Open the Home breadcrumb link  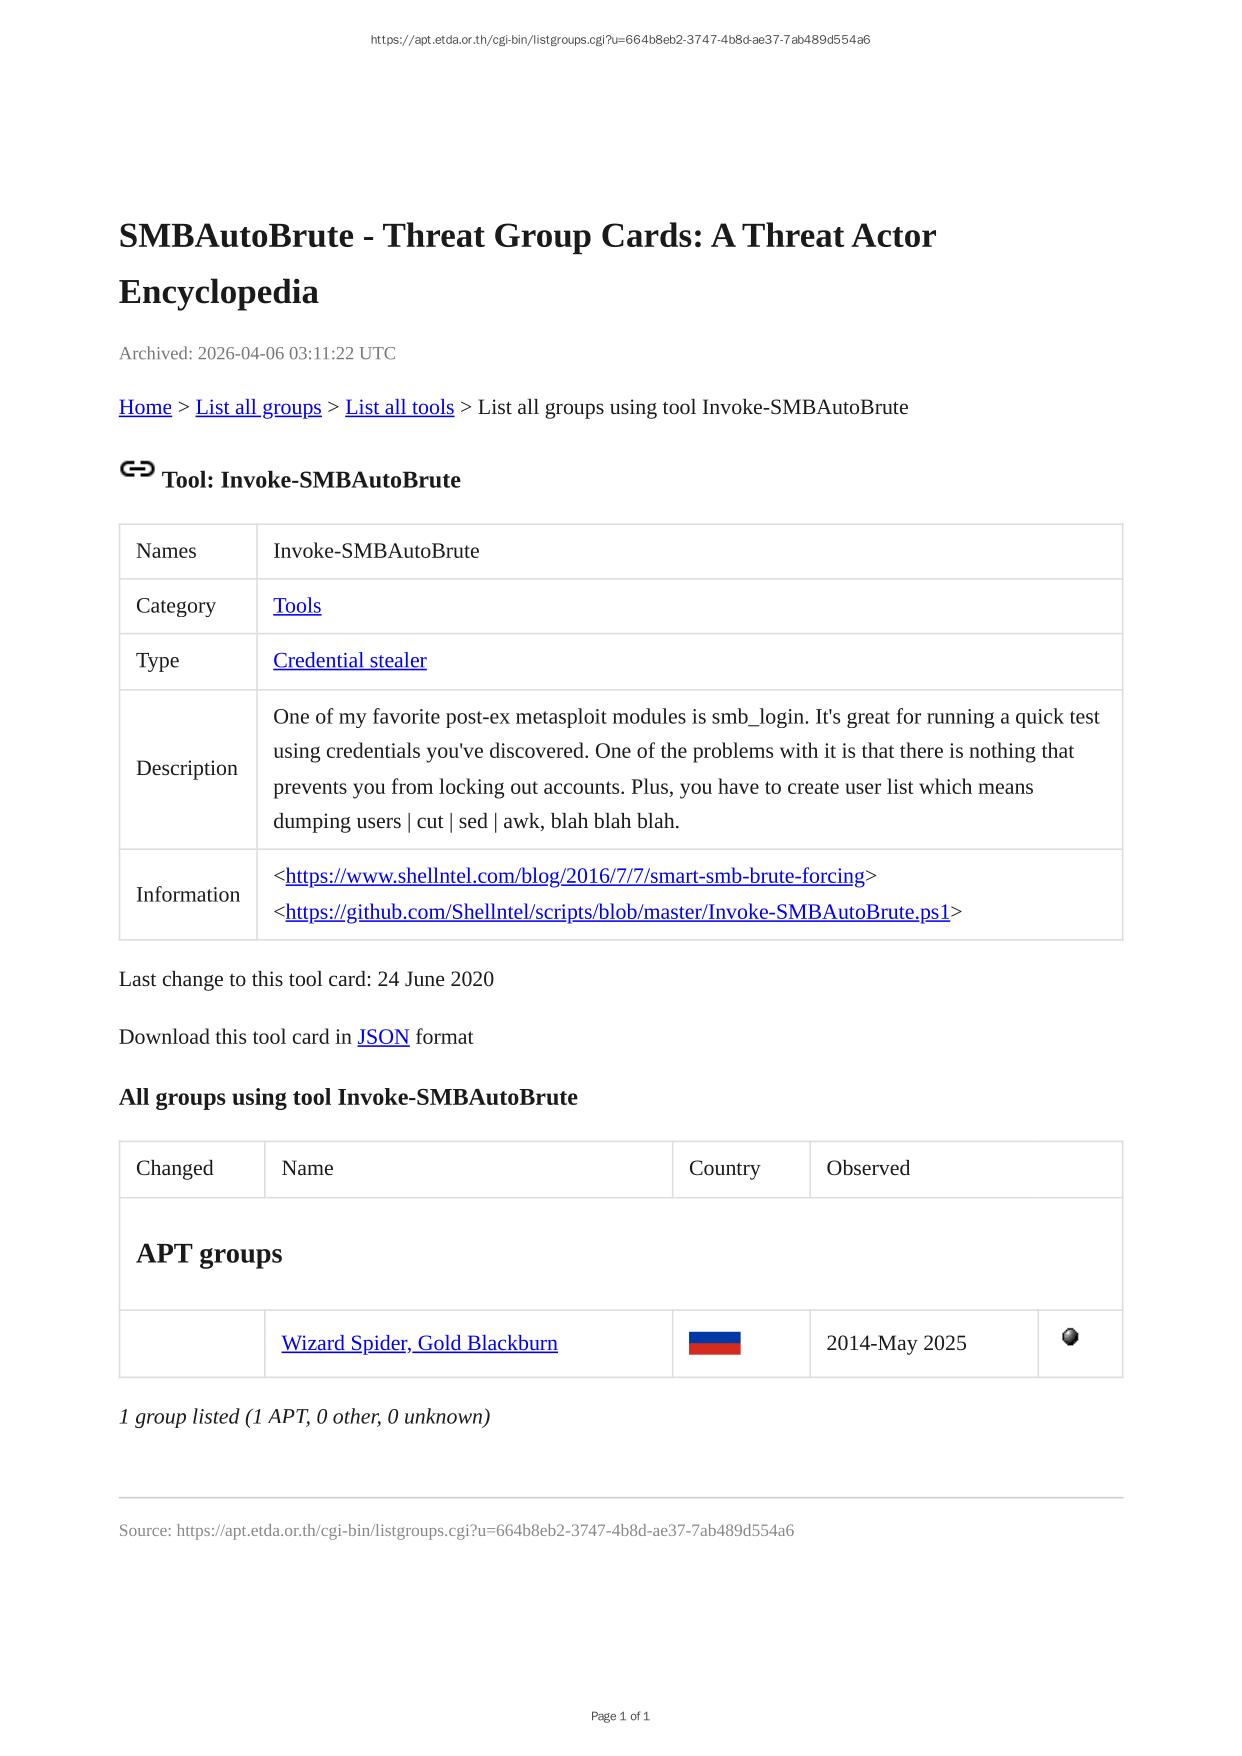145,407
